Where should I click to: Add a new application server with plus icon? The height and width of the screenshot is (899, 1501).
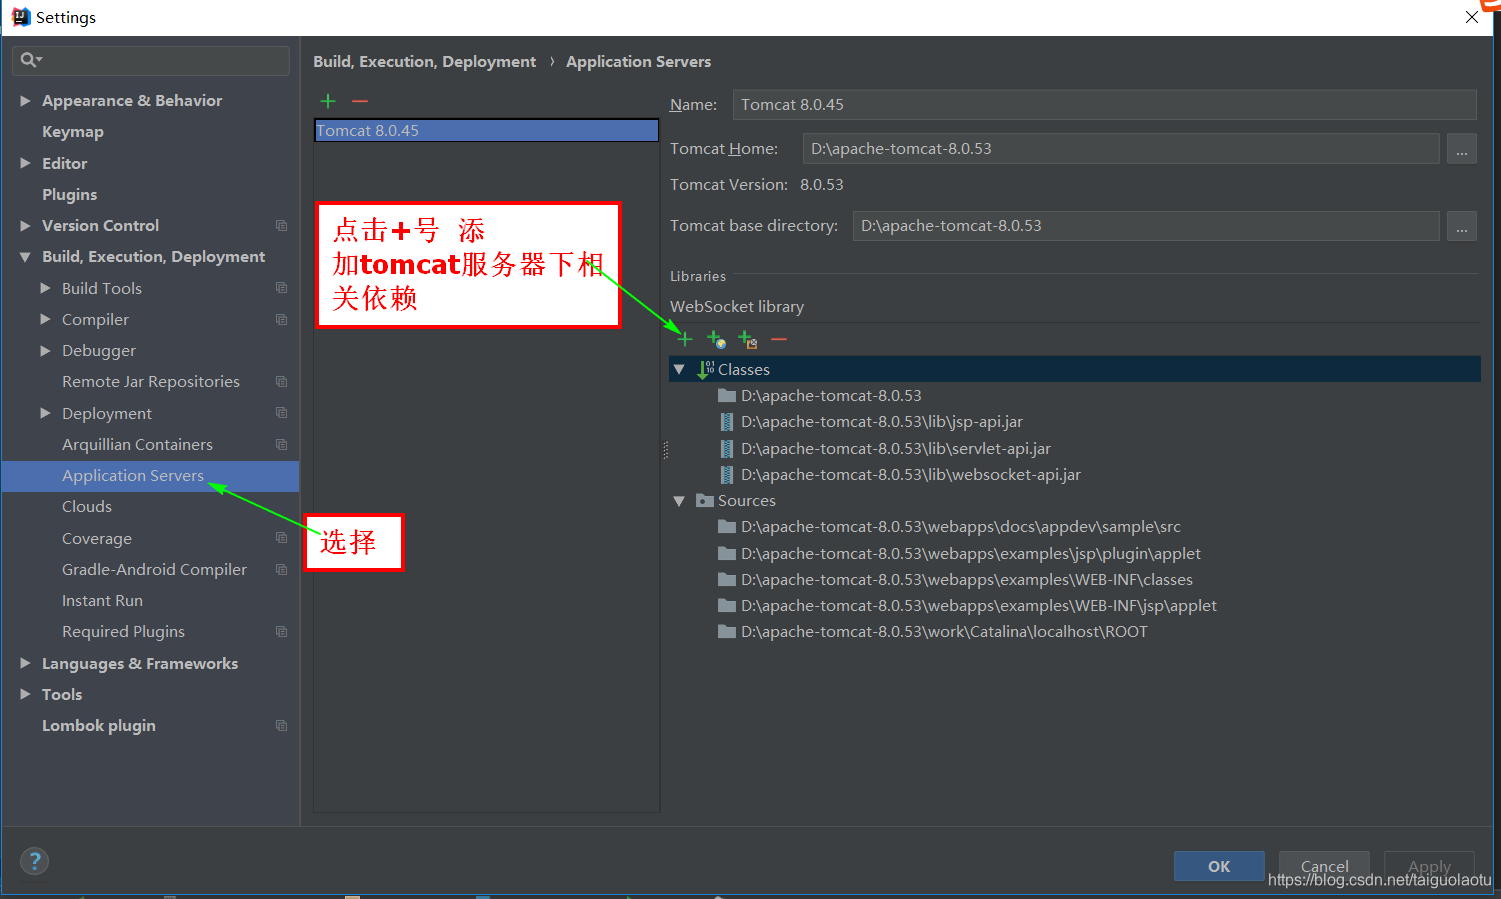pyautogui.click(x=328, y=101)
